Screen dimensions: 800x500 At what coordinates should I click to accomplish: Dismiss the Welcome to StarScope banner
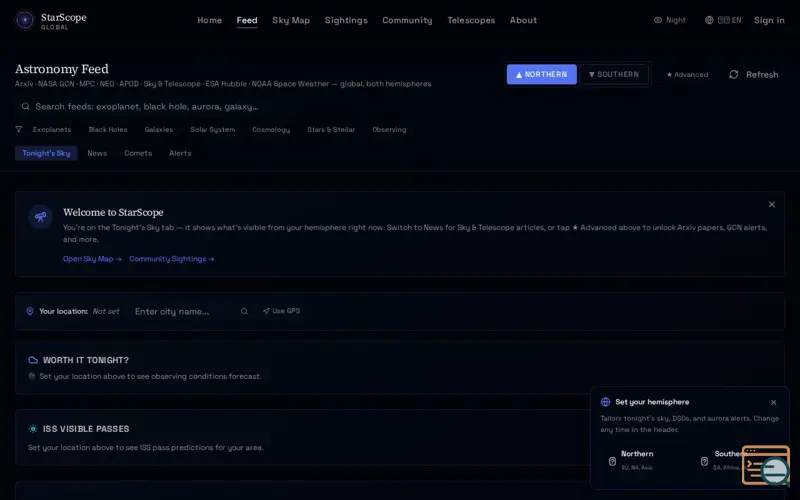pos(771,204)
